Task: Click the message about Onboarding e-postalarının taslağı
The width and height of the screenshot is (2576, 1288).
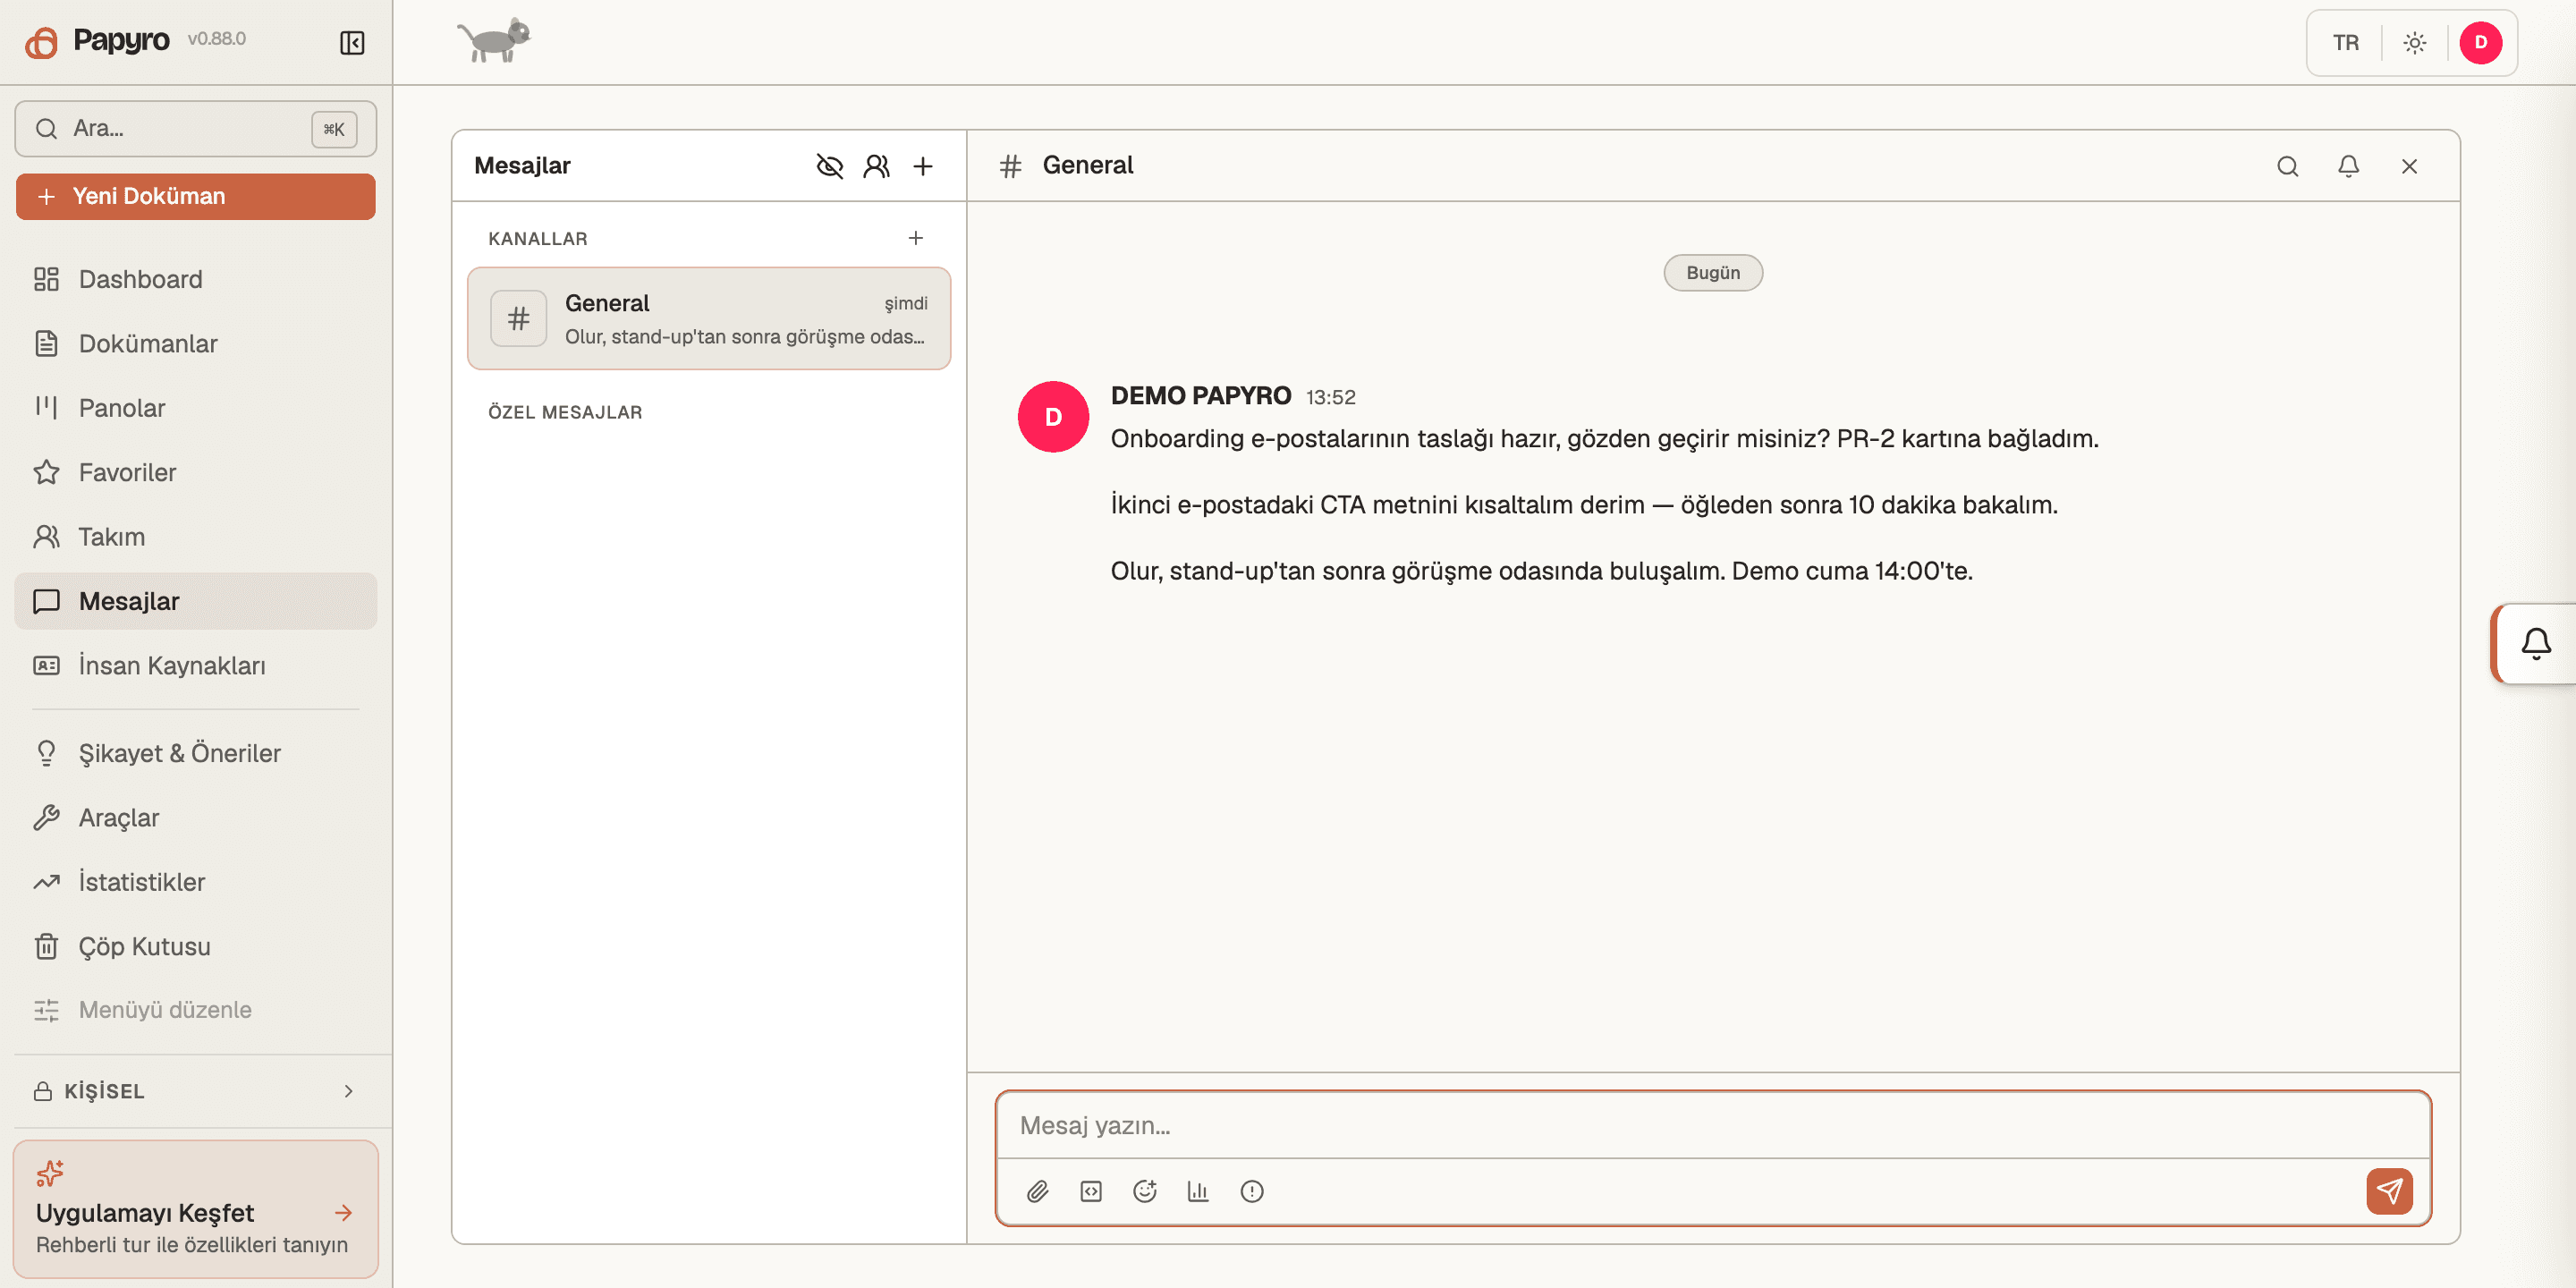Action: pos(1604,439)
